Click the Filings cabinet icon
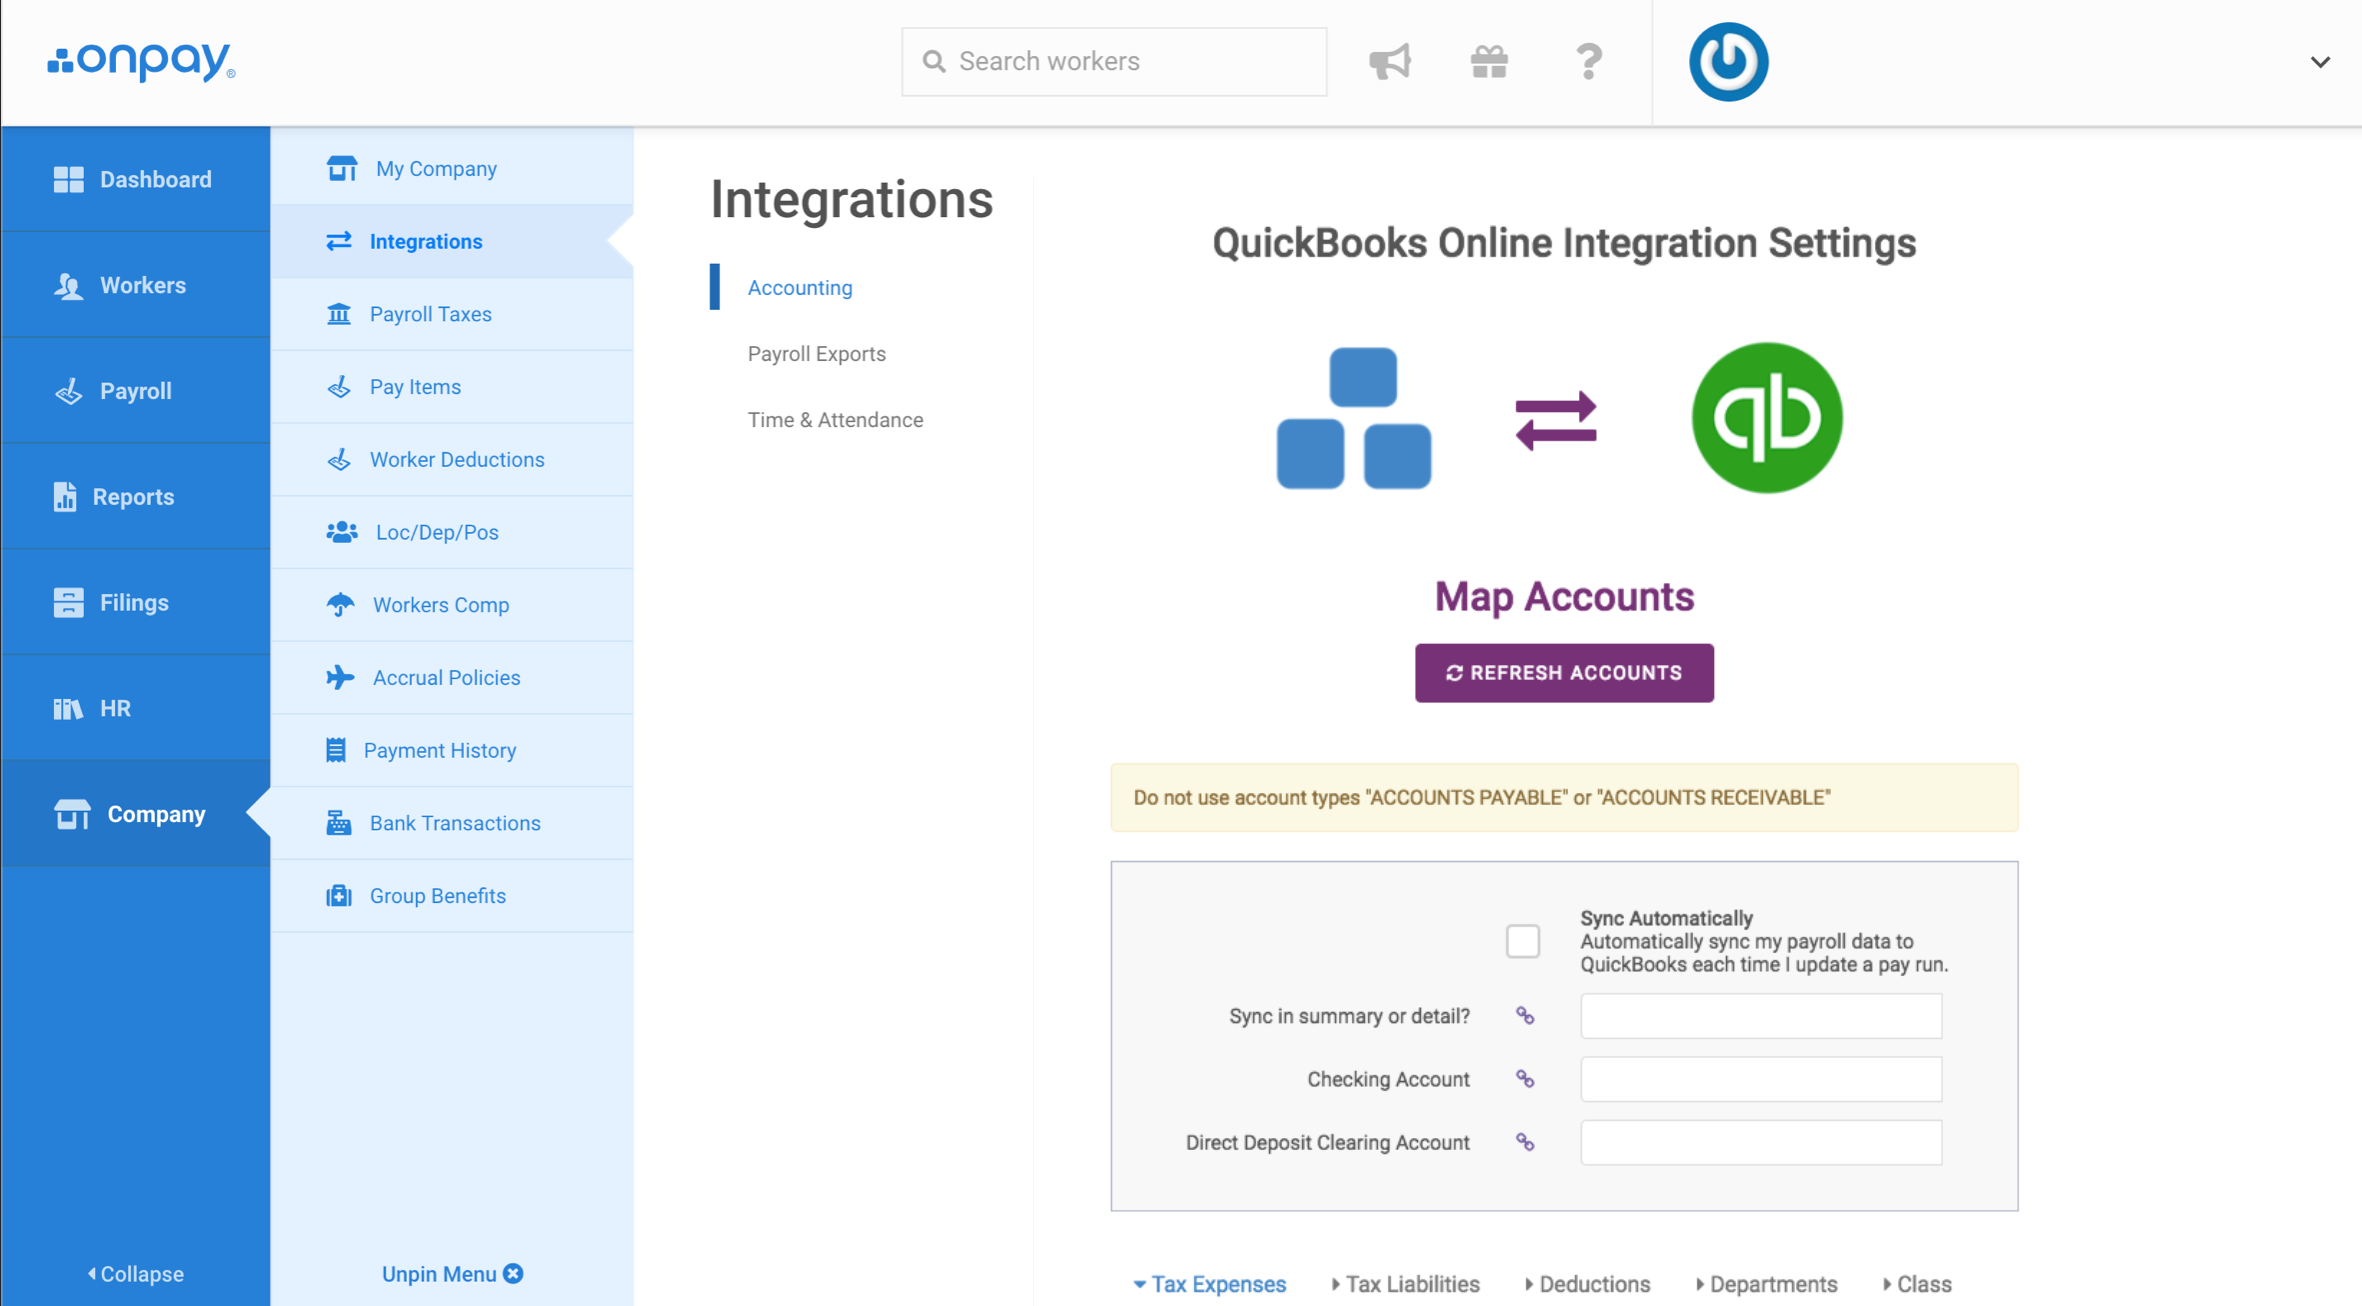 [x=68, y=603]
